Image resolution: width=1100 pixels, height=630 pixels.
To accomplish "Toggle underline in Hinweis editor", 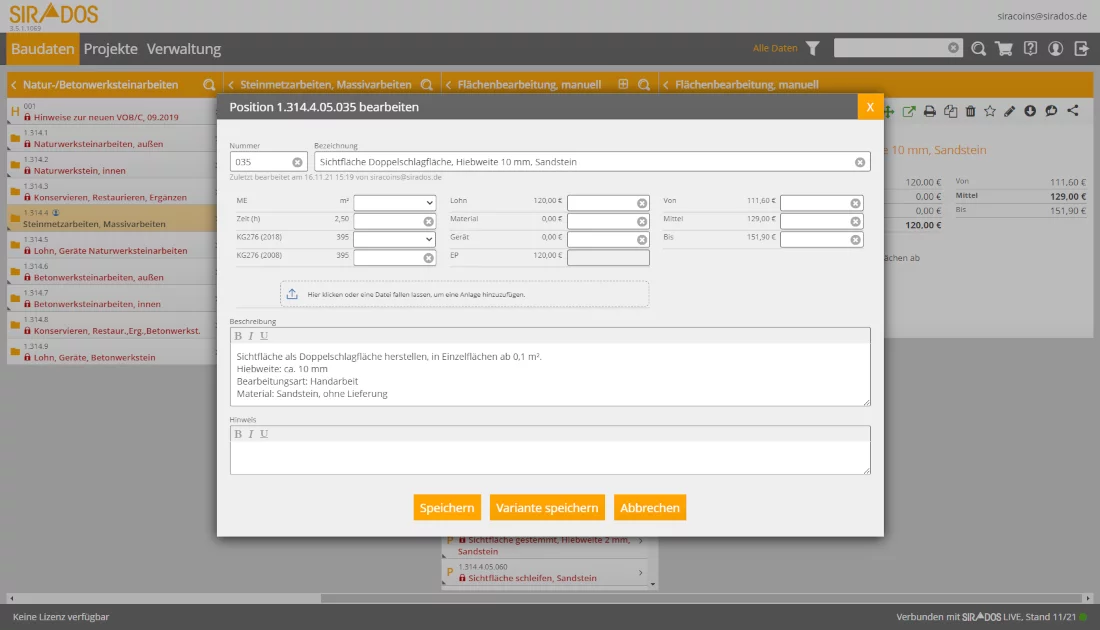I will click(263, 434).
